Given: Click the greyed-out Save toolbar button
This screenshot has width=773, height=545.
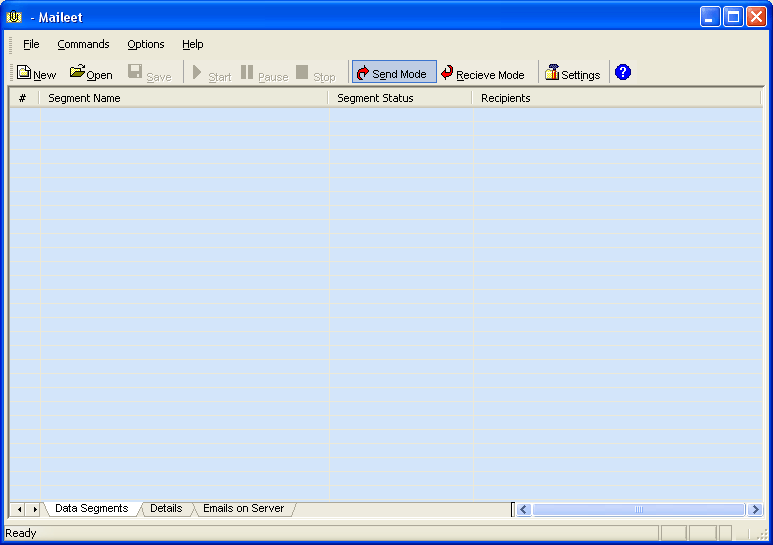Looking at the screenshot, I should tap(149, 73).
